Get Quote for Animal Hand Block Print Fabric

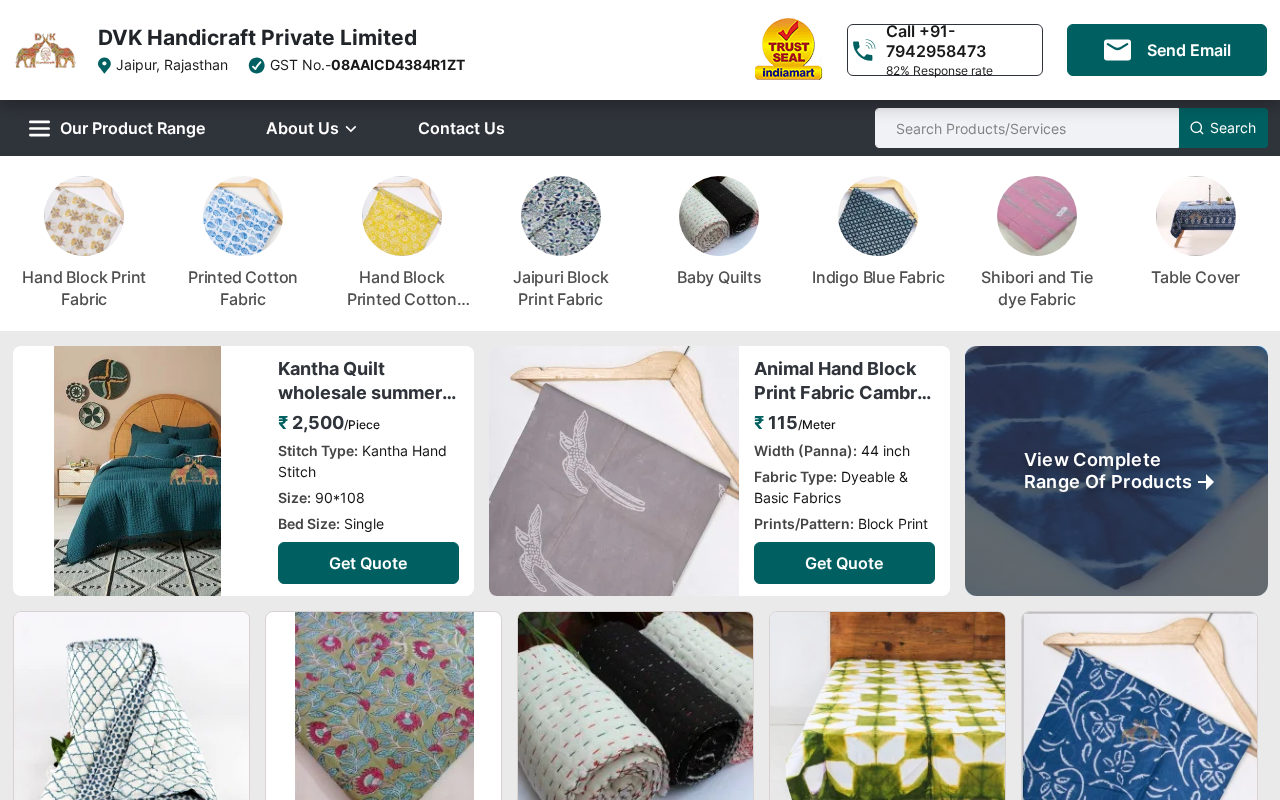pos(844,563)
